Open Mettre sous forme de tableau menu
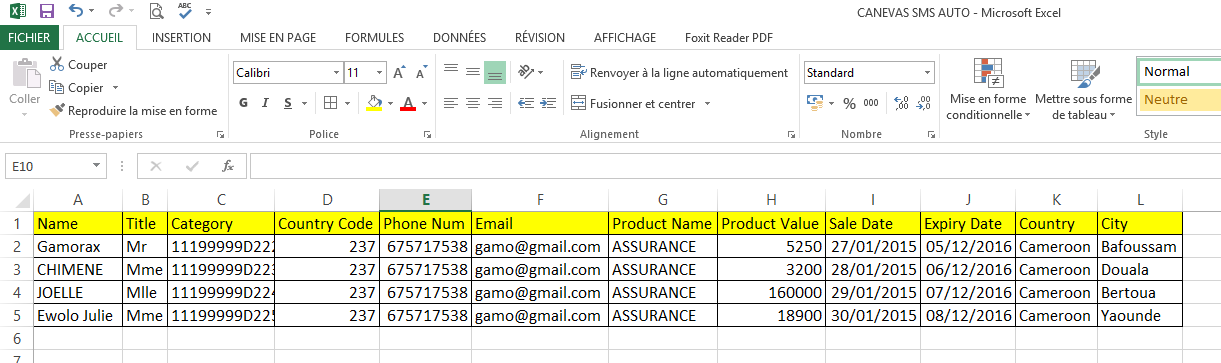The image size is (1221, 363). click(1083, 89)
